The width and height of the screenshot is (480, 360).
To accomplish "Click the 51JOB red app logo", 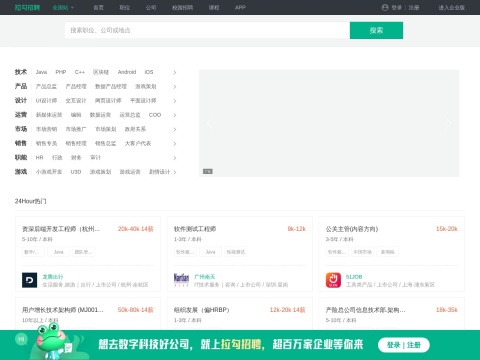I will pyautogui.click(x=333, y=280).
